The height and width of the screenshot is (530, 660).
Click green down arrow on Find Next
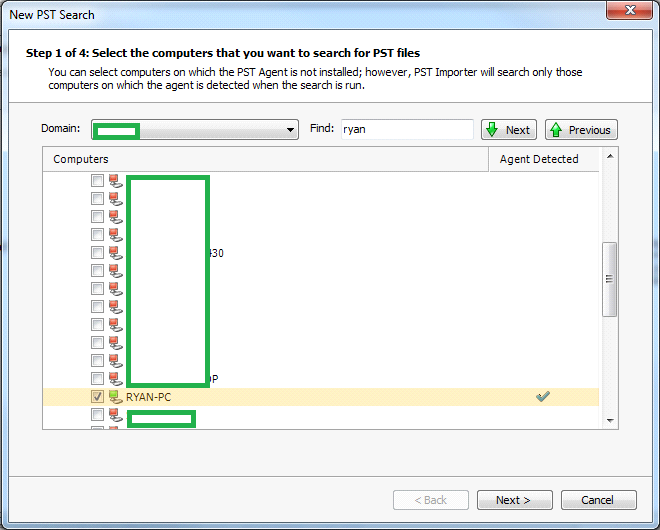coord(492,130)
